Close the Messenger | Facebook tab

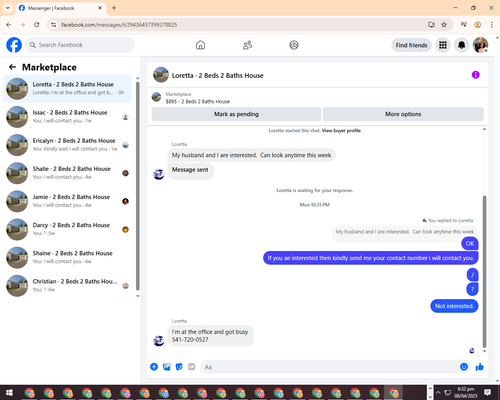click(x=100, y=8)
